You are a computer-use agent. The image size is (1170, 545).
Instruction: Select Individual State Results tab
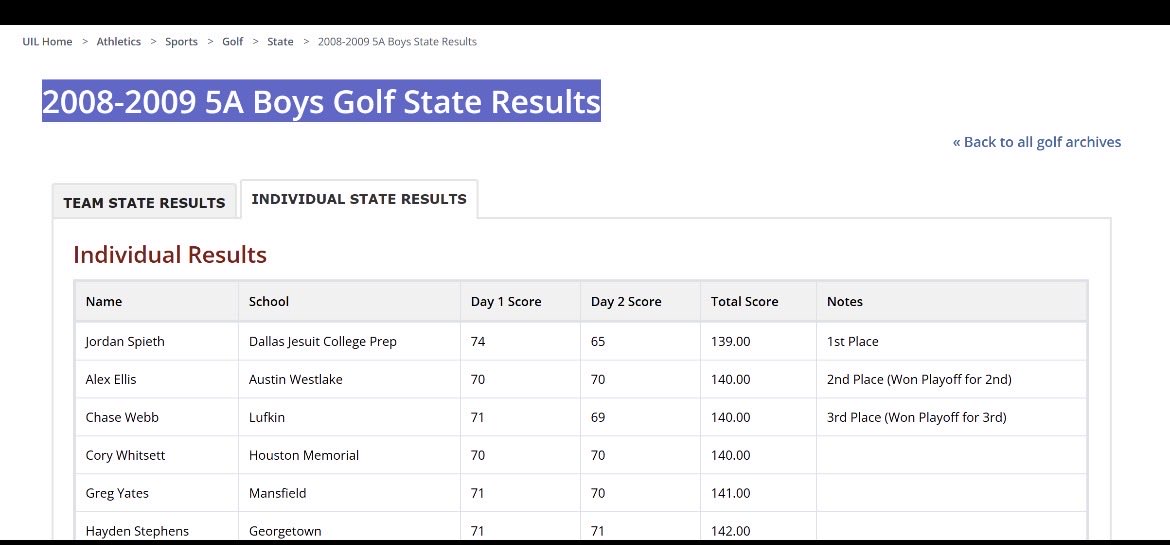tap(359, 199)
